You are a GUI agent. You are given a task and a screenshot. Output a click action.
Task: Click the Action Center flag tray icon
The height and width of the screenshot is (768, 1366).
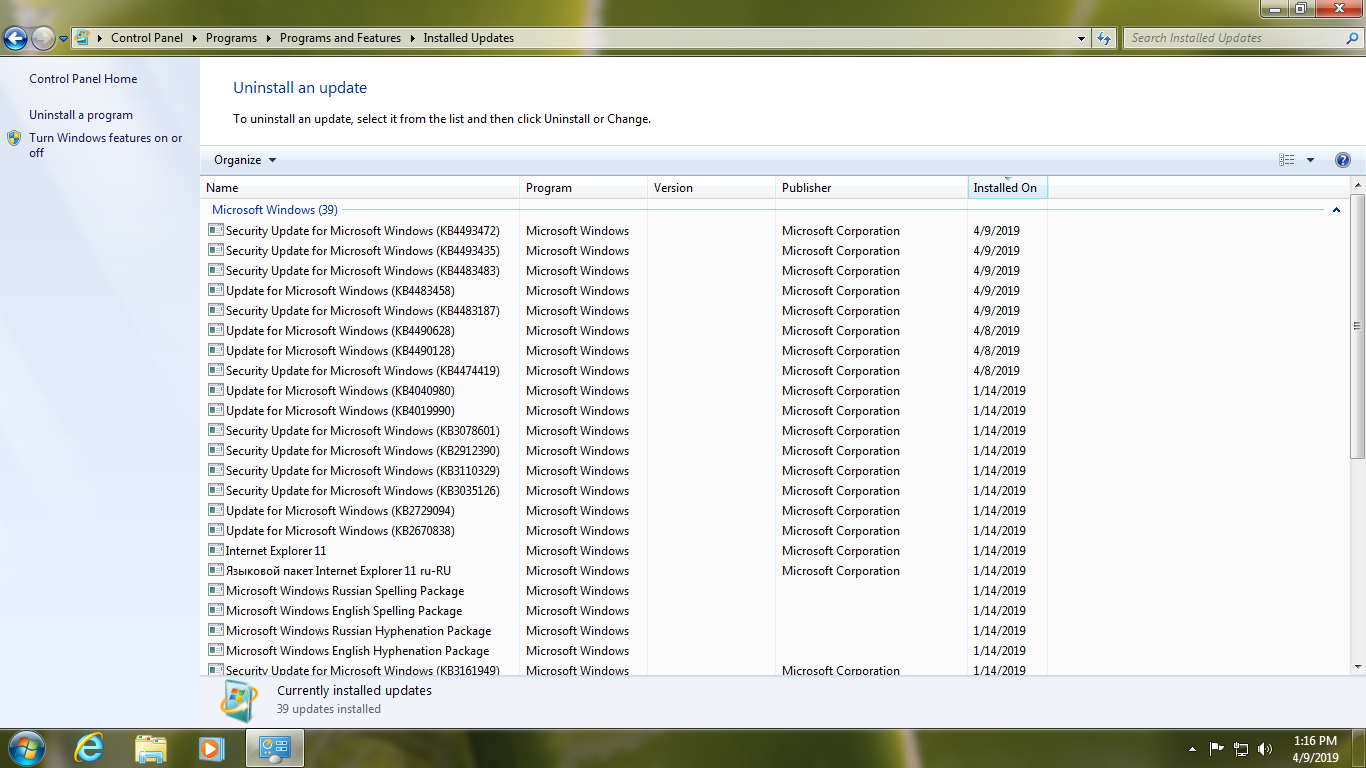(x=1217, y=748)
